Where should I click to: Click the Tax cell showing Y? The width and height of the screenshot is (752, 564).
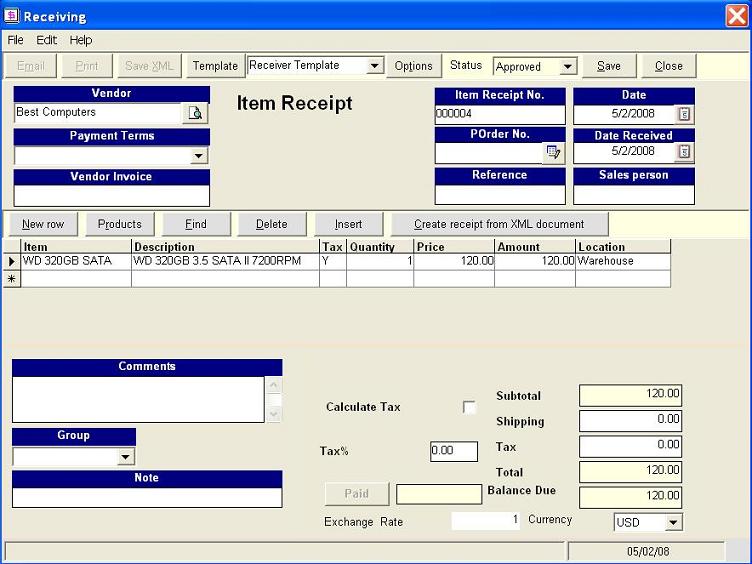[x=333, y=261]
